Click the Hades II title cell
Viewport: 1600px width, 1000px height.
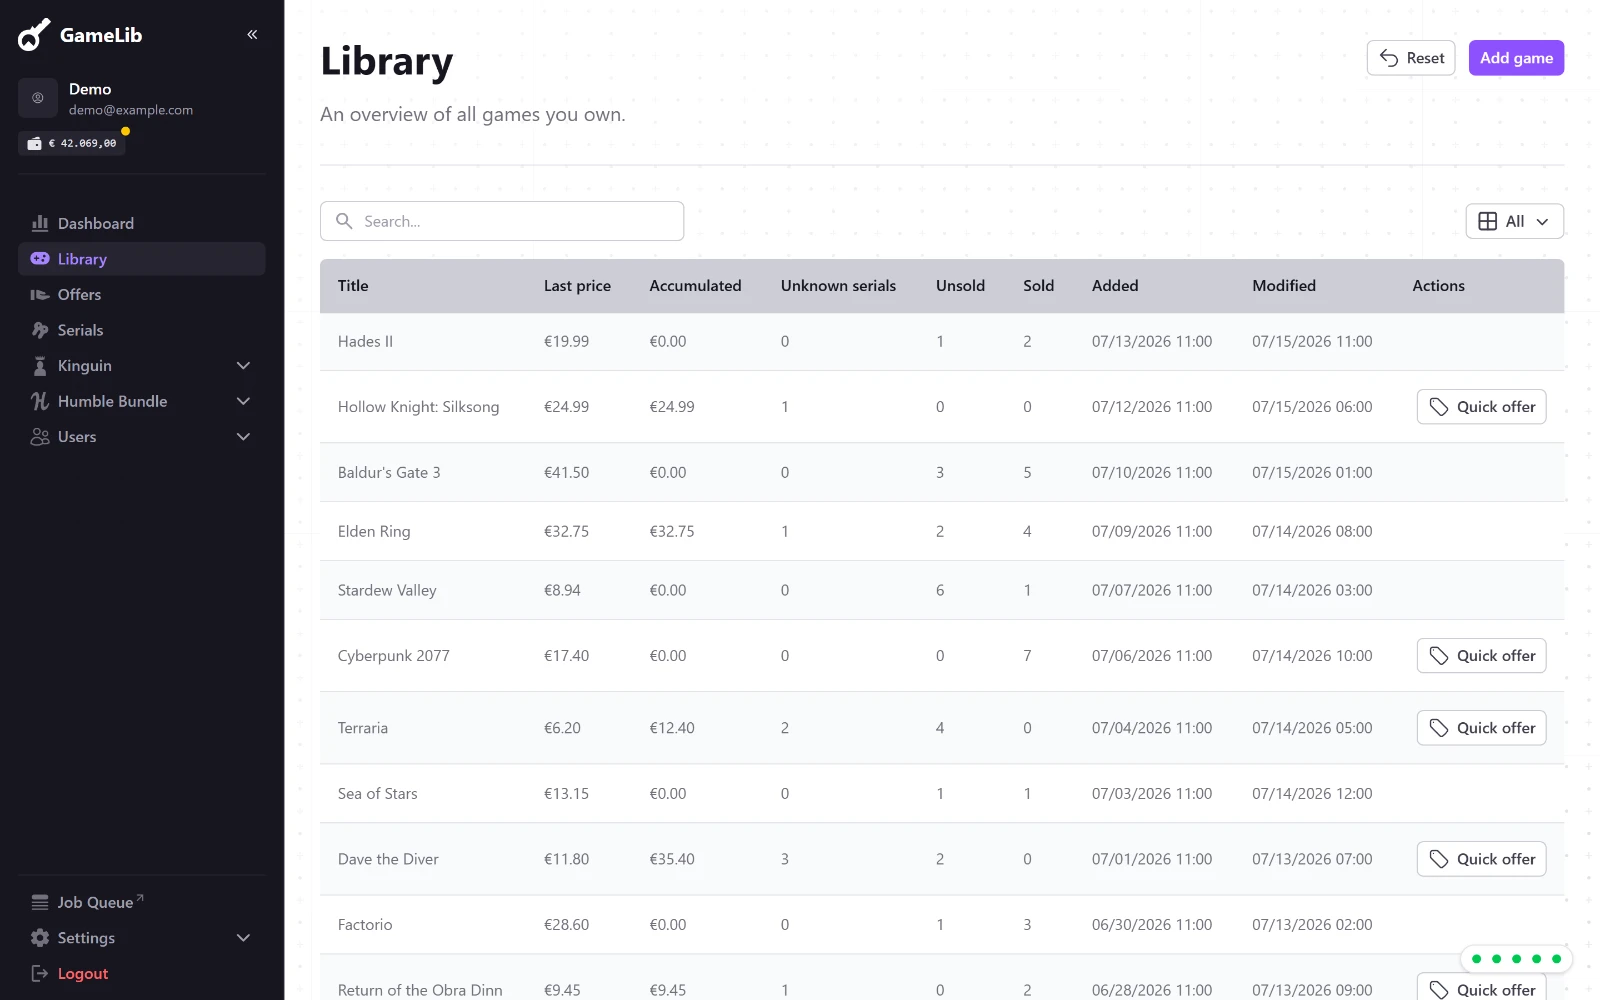(x=365, y=342)
